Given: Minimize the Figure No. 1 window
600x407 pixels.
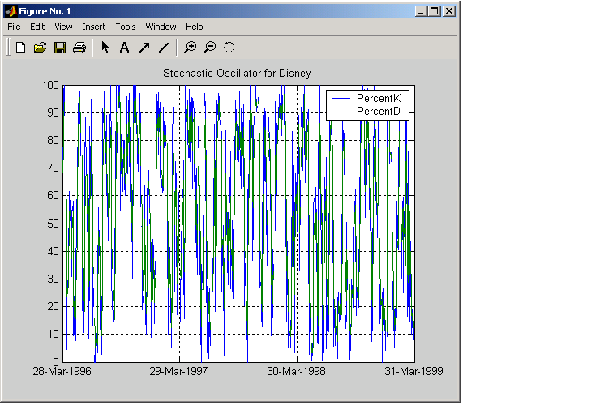Looking at the screenshot, I should (x=421, y=11).
